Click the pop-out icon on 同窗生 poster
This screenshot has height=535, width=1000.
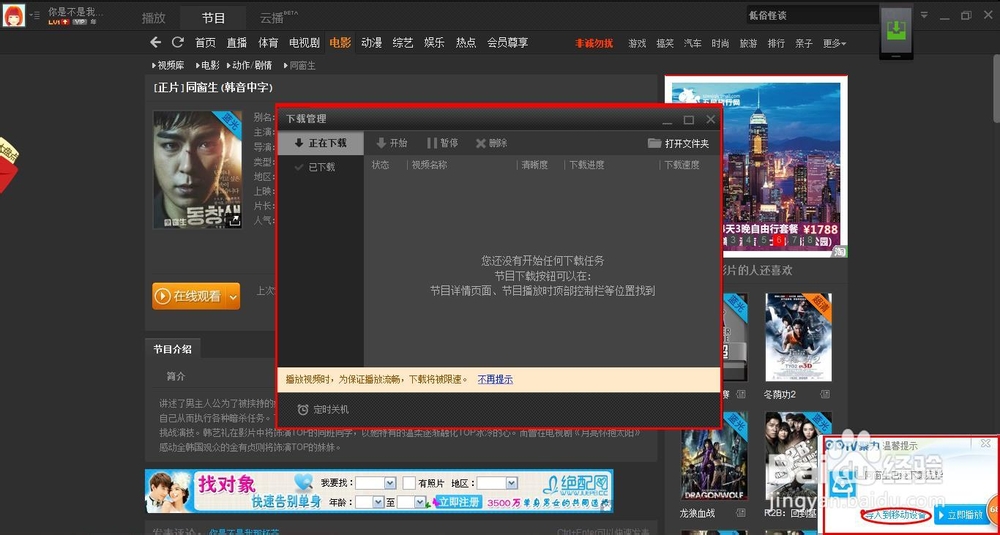(x=234, y=221)
